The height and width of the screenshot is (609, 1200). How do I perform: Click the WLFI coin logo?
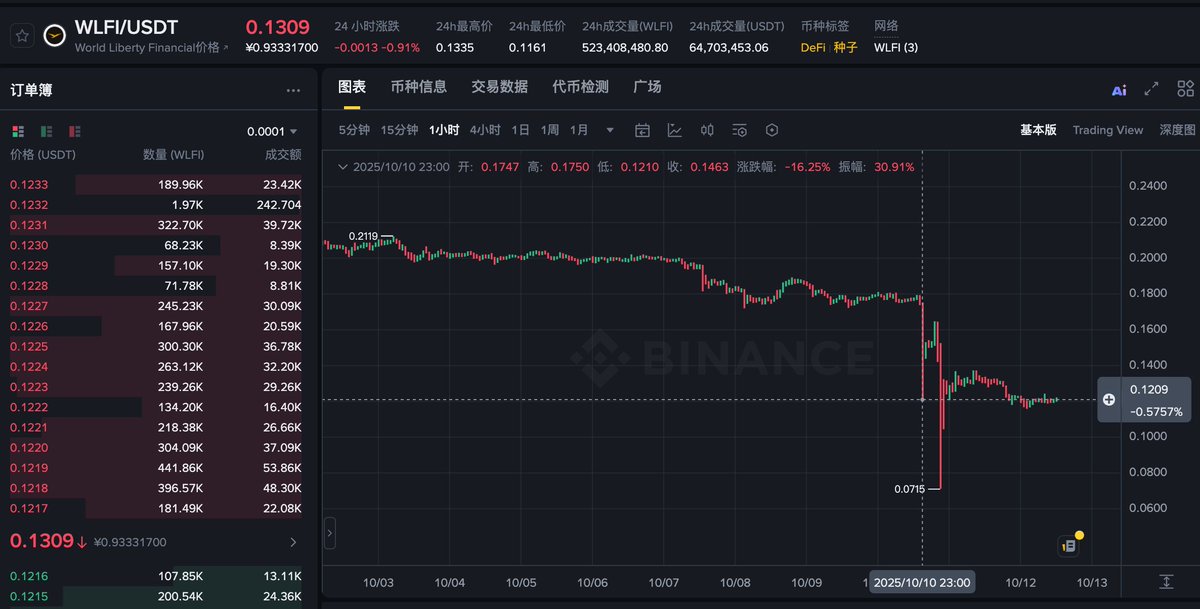click(54, 35)
